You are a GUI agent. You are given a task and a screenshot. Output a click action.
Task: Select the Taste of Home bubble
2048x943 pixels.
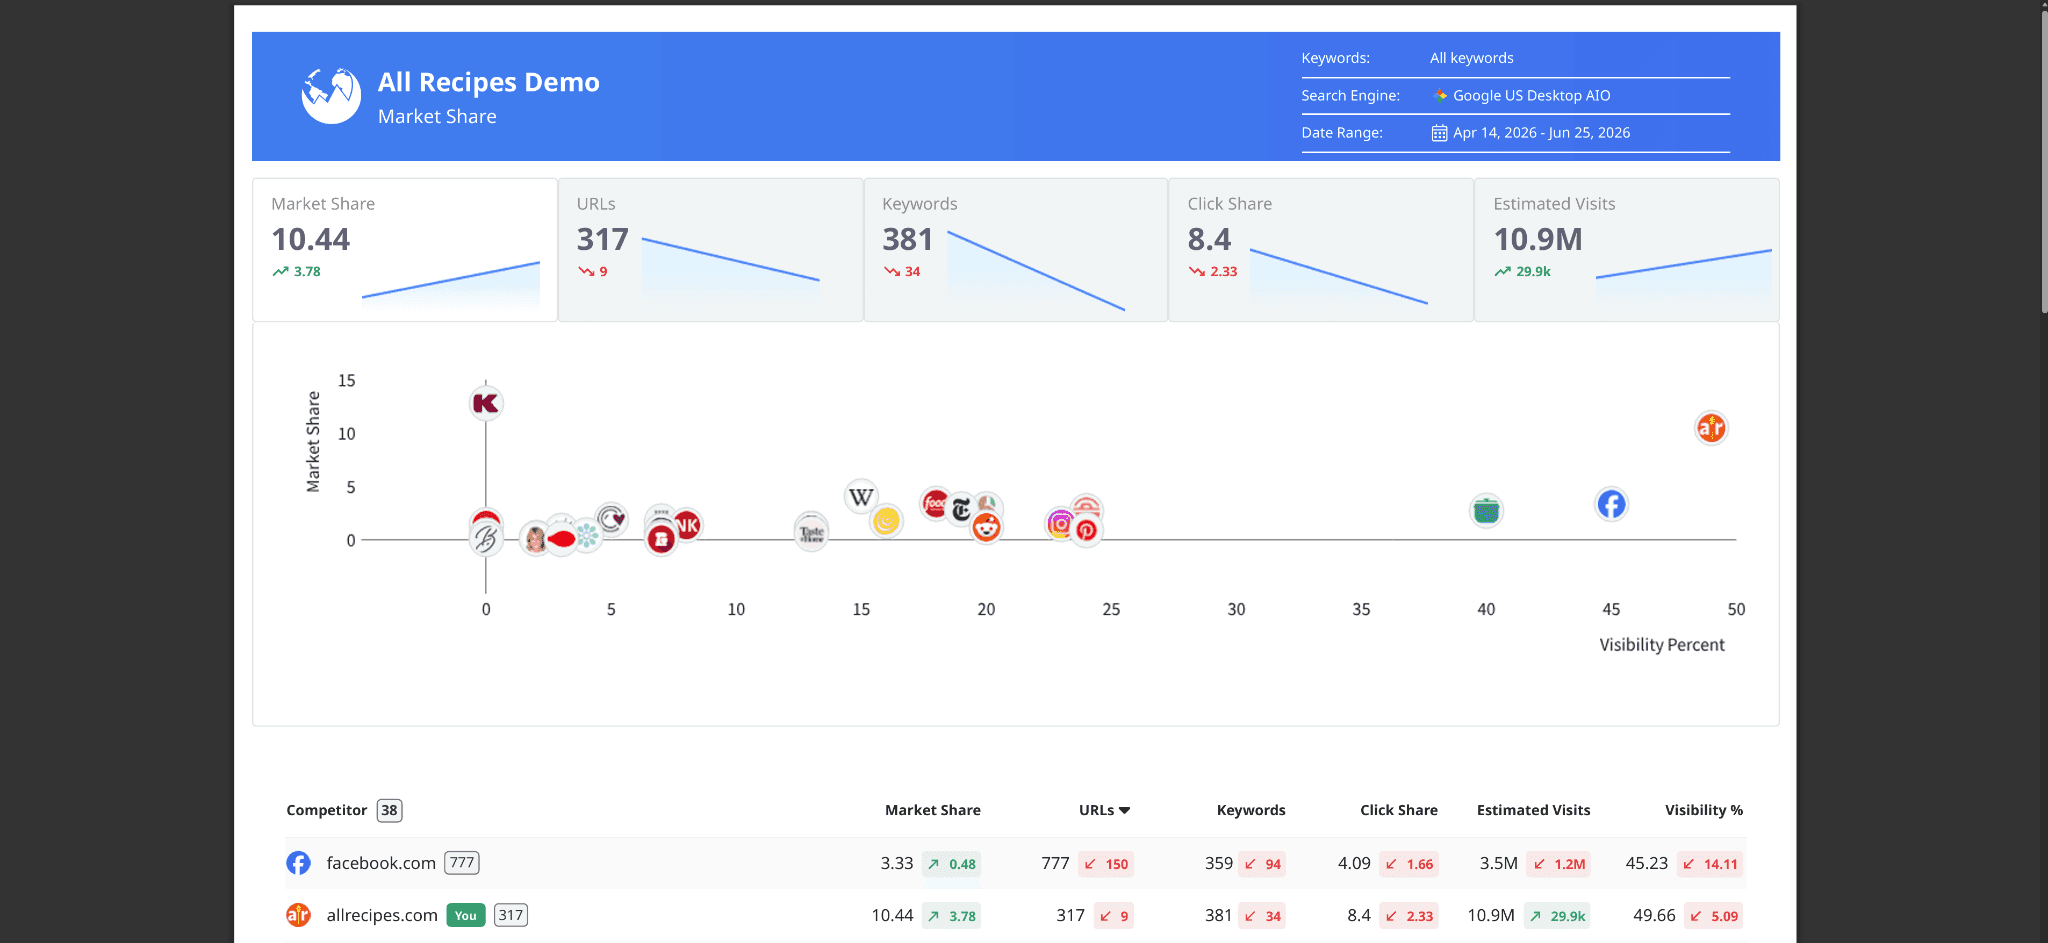811,532
